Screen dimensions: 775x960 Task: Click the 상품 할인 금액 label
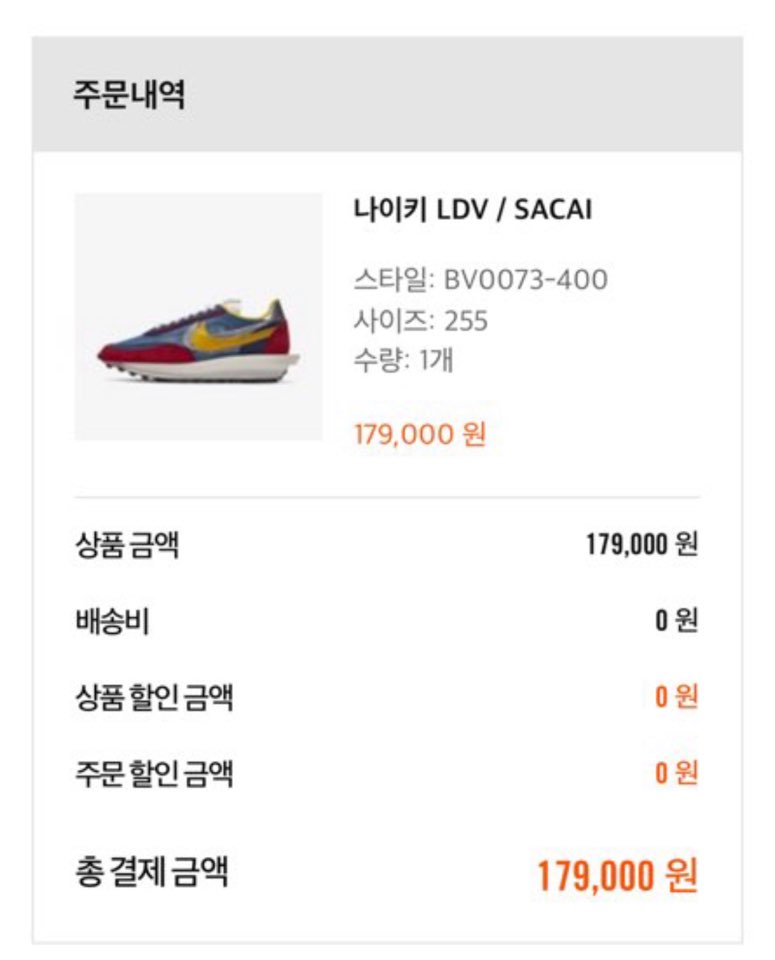[x=154, y=697]
